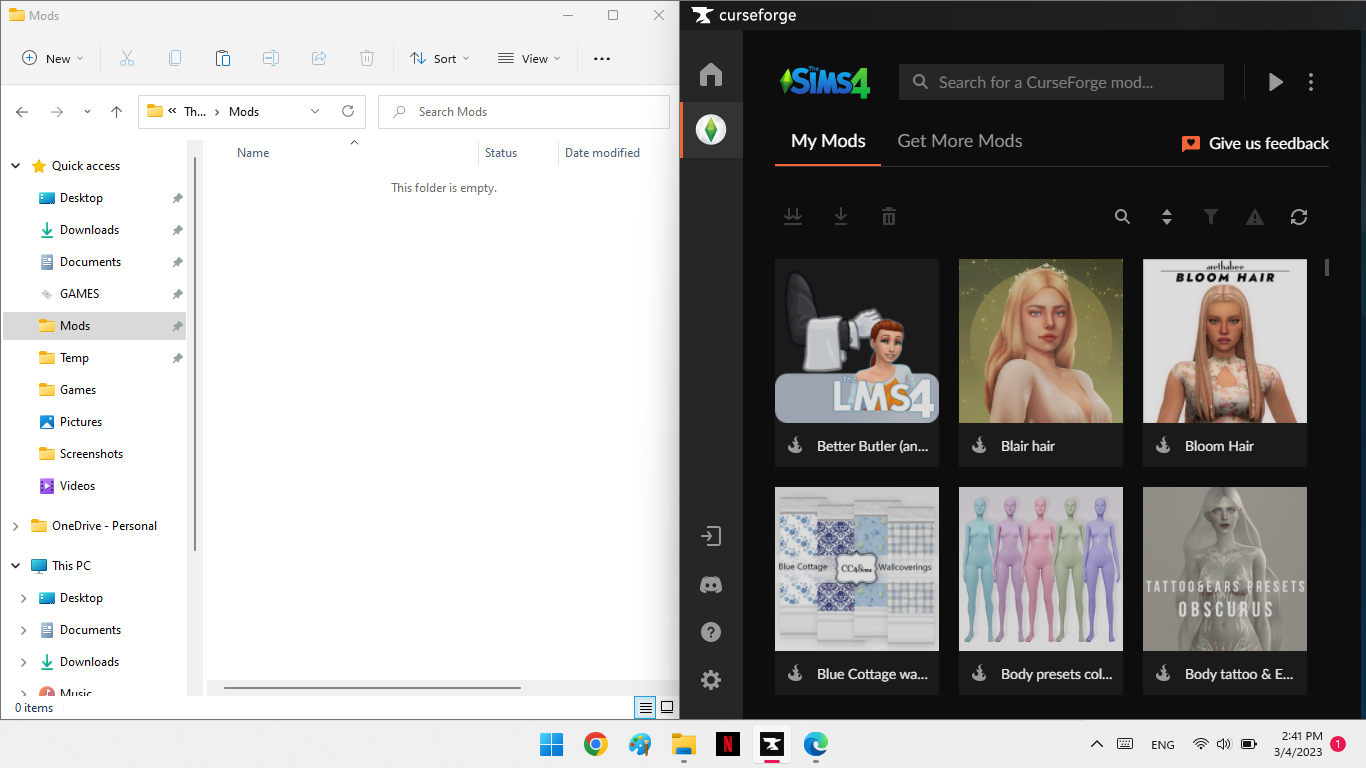Toggle the details view layout button

tap(646, 707)
